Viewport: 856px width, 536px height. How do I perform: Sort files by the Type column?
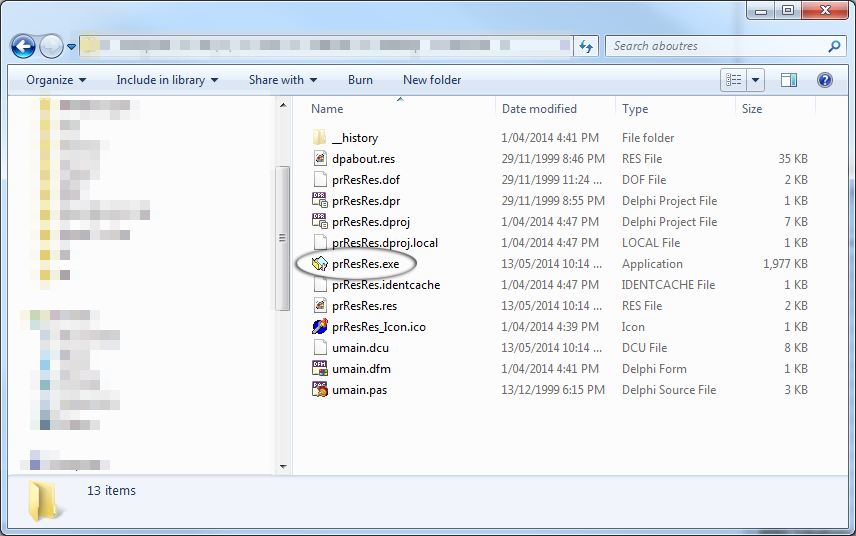[x=635, y=109]
